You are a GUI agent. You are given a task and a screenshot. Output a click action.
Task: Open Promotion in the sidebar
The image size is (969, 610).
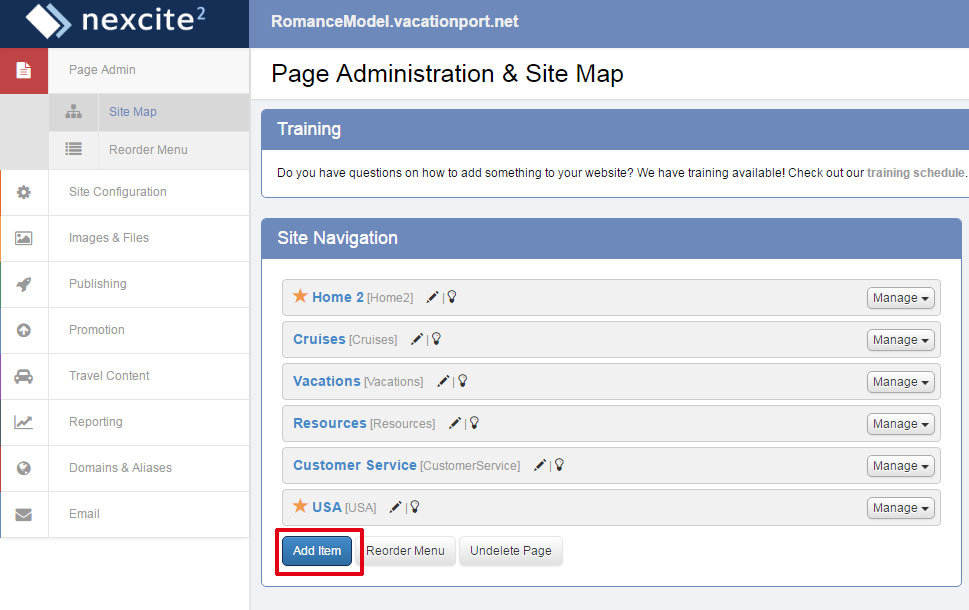(125, 330)
